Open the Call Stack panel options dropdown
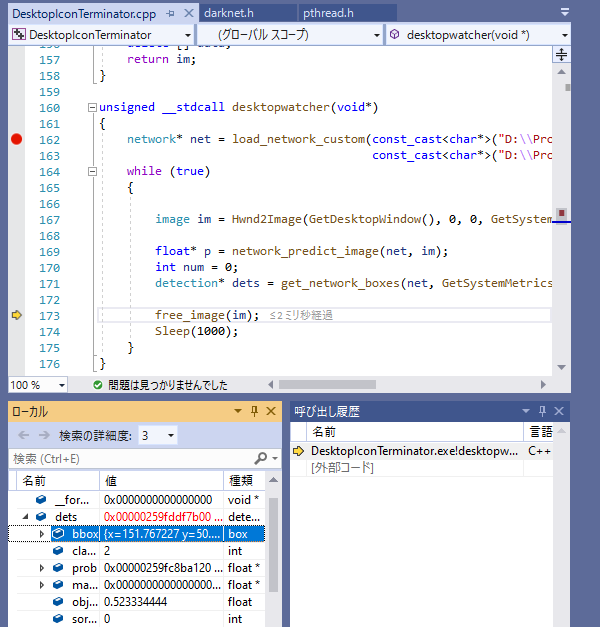The image size is (600, 627). point(526,411)
